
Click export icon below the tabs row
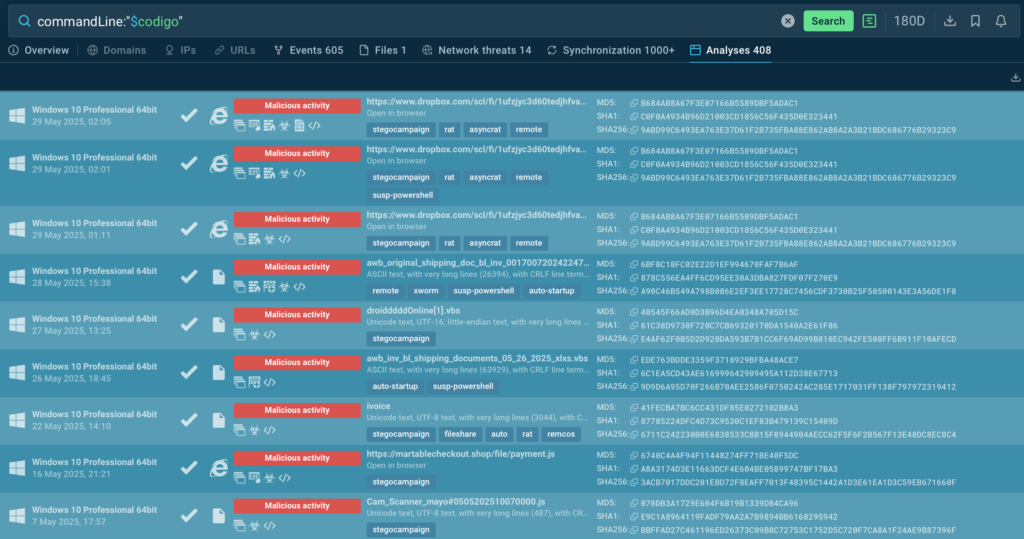1016,78
